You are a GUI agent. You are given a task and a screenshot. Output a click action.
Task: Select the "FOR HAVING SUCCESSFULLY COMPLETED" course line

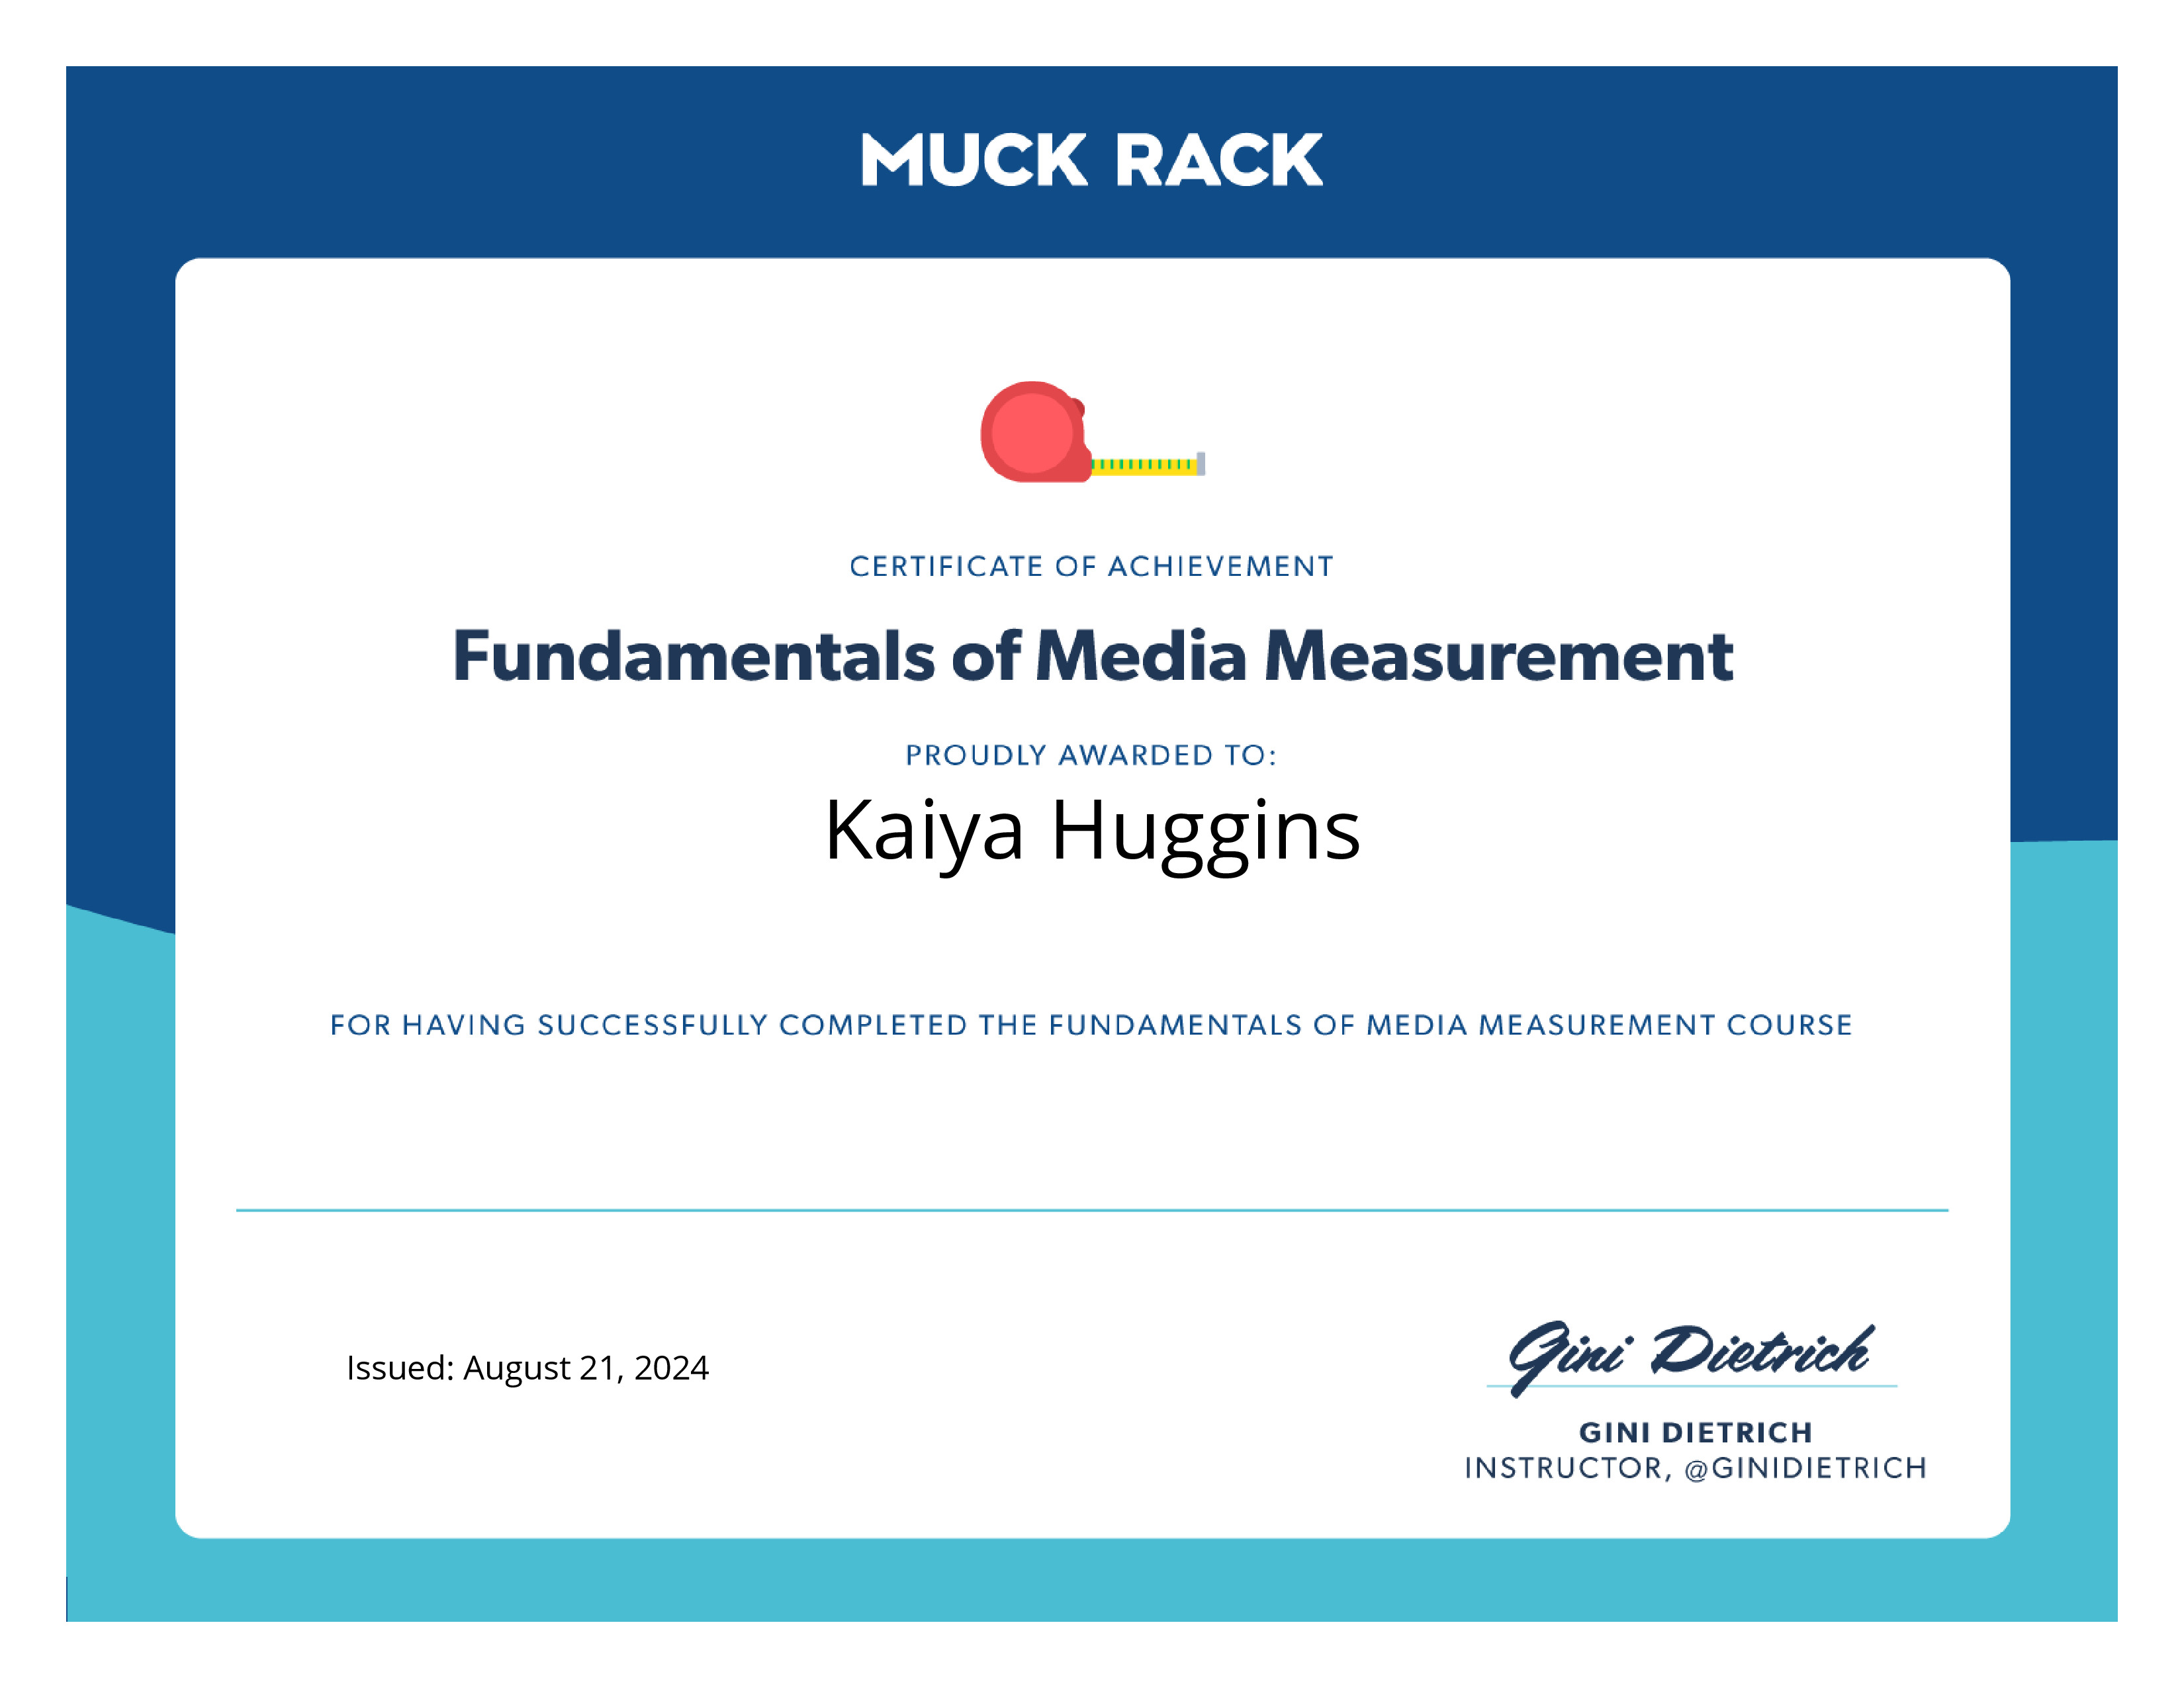click(1092, 1025)
